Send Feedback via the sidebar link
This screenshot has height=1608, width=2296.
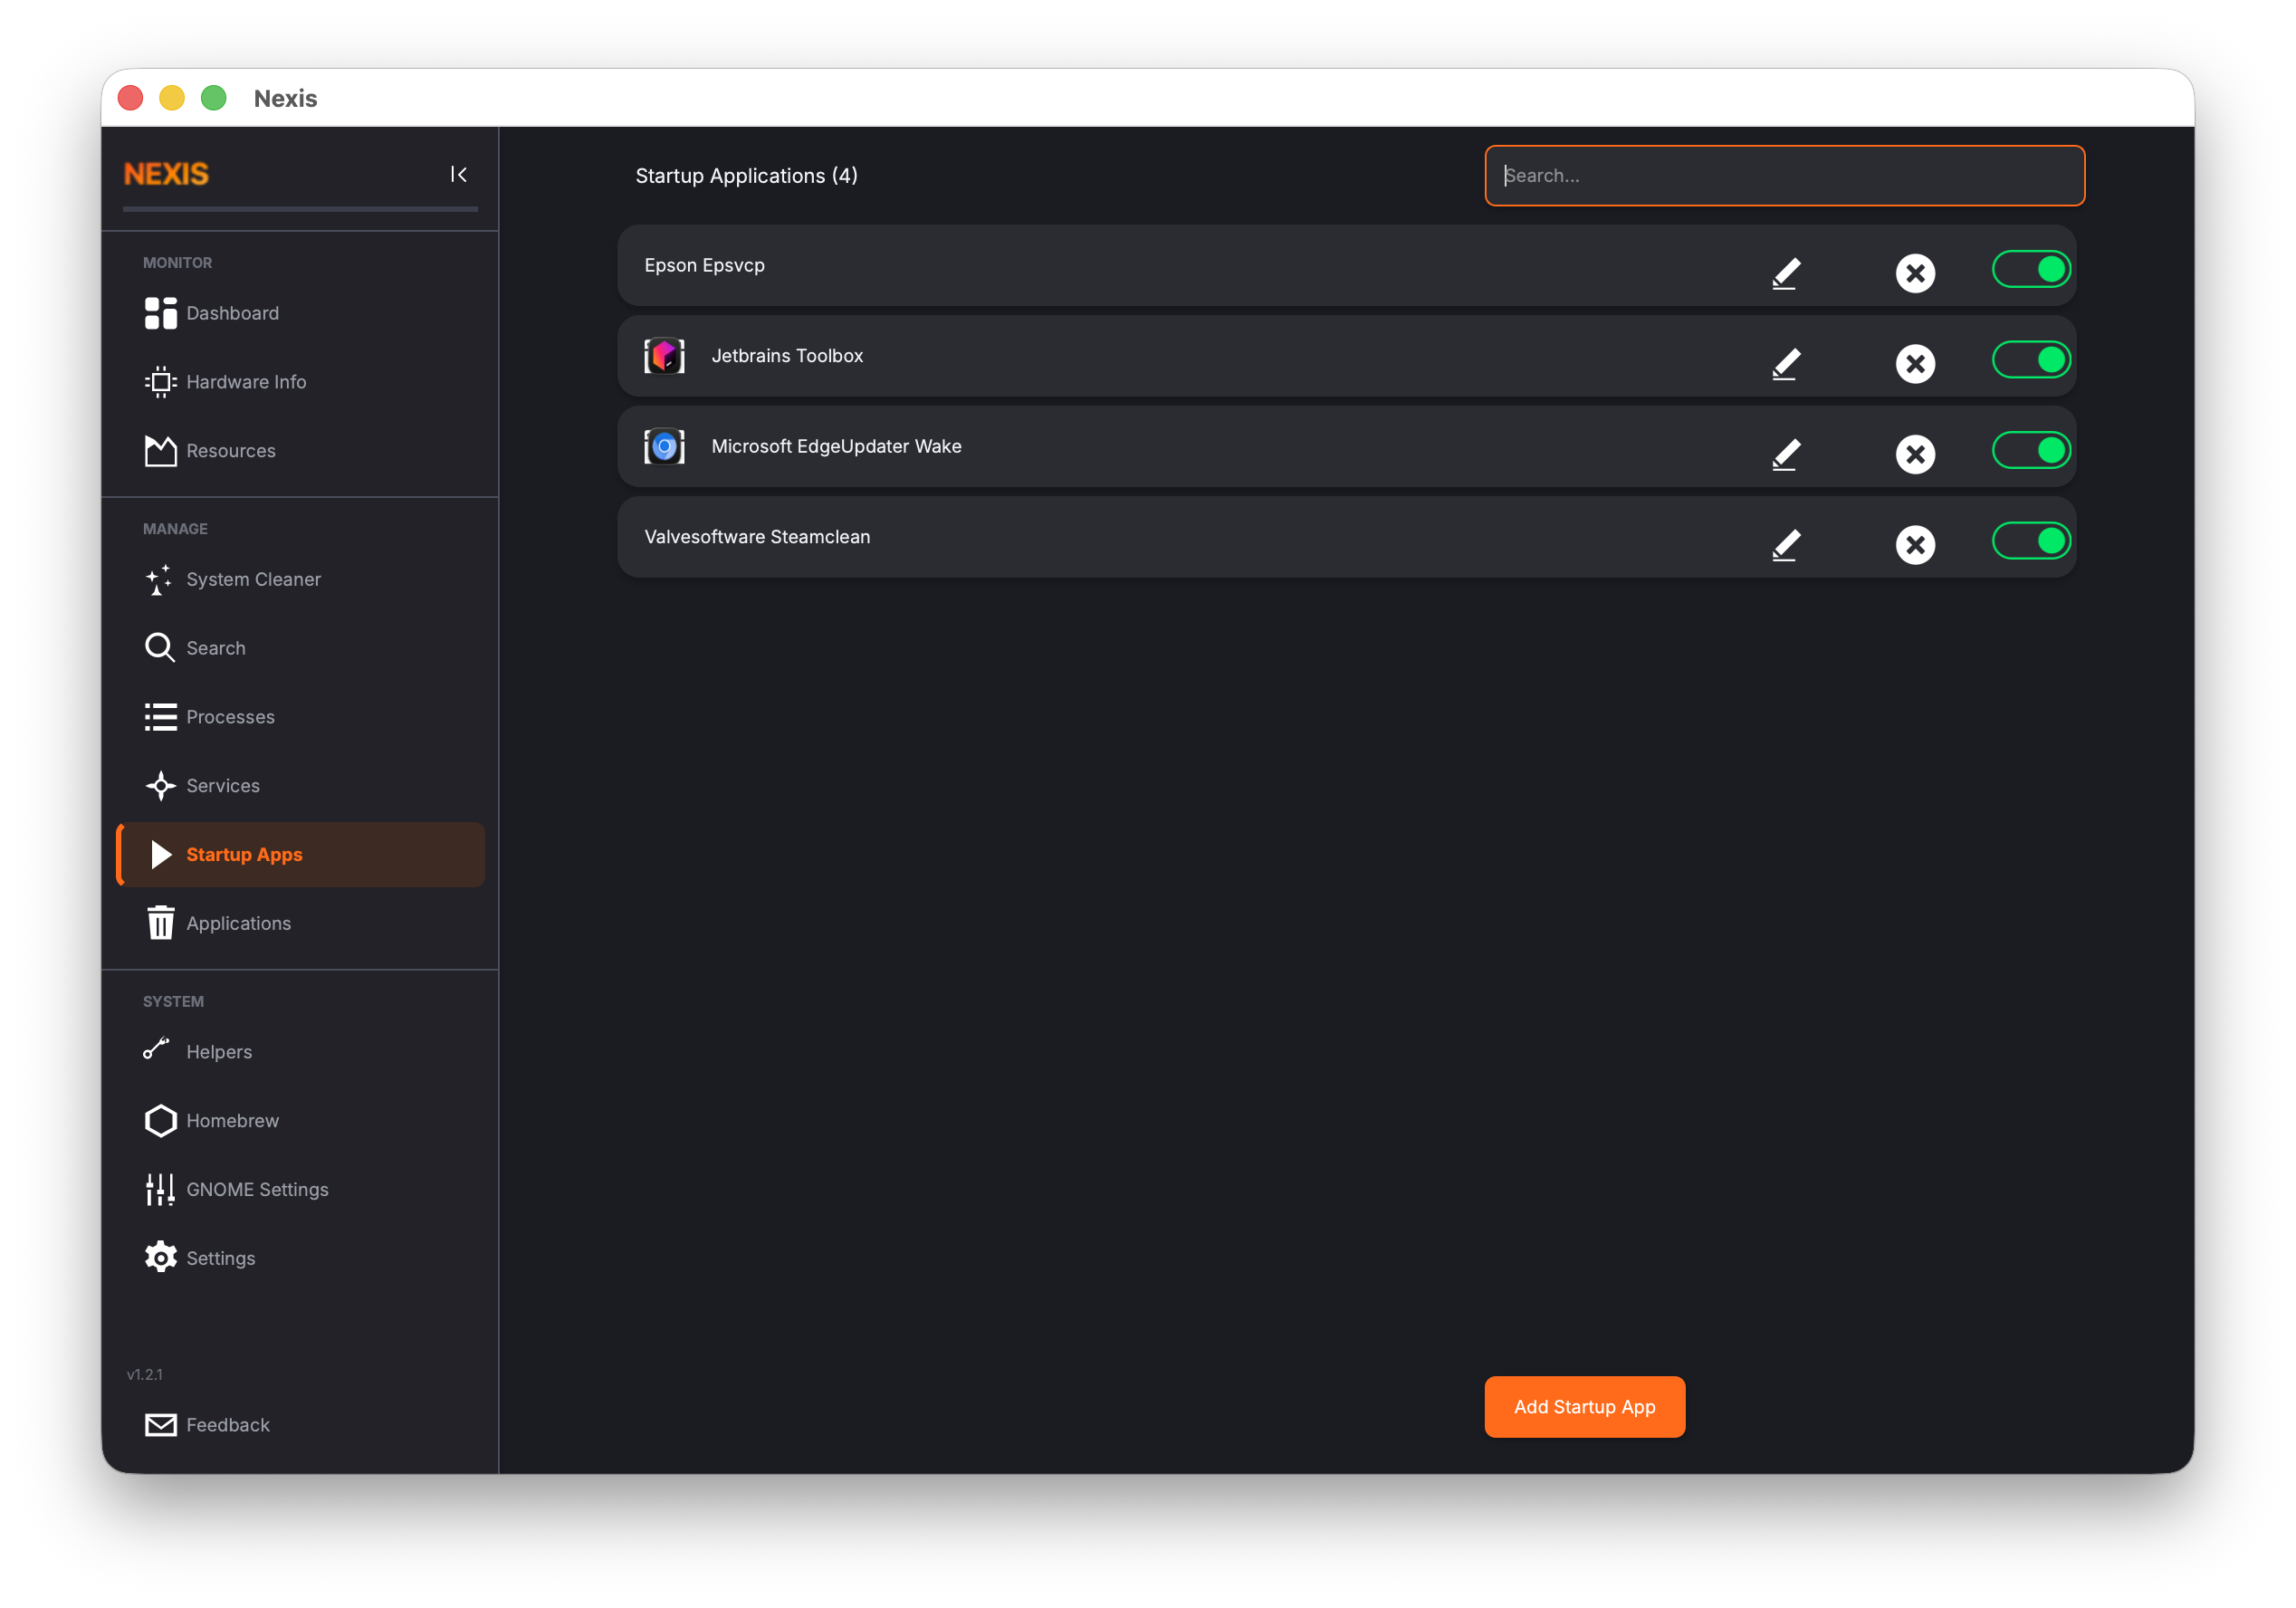(x=228, y=1424)
